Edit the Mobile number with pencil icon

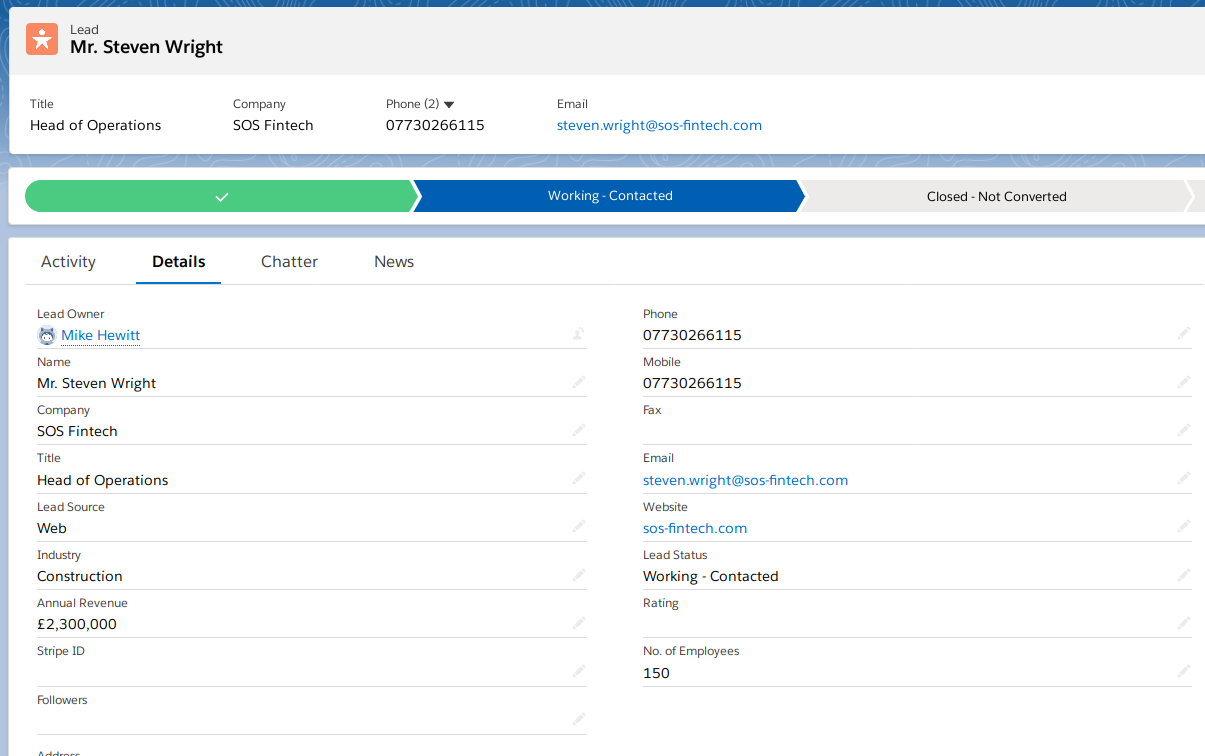(x=1184, y=382)
